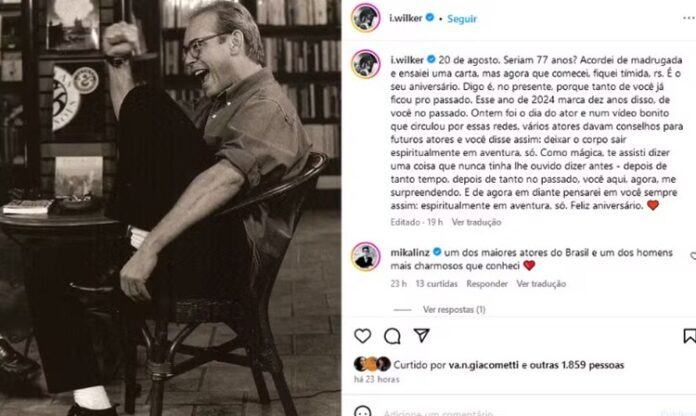Expand replies with Ver respostas (1)
The width and height of the screenshot is (696, 416).
tap(454, 309)
